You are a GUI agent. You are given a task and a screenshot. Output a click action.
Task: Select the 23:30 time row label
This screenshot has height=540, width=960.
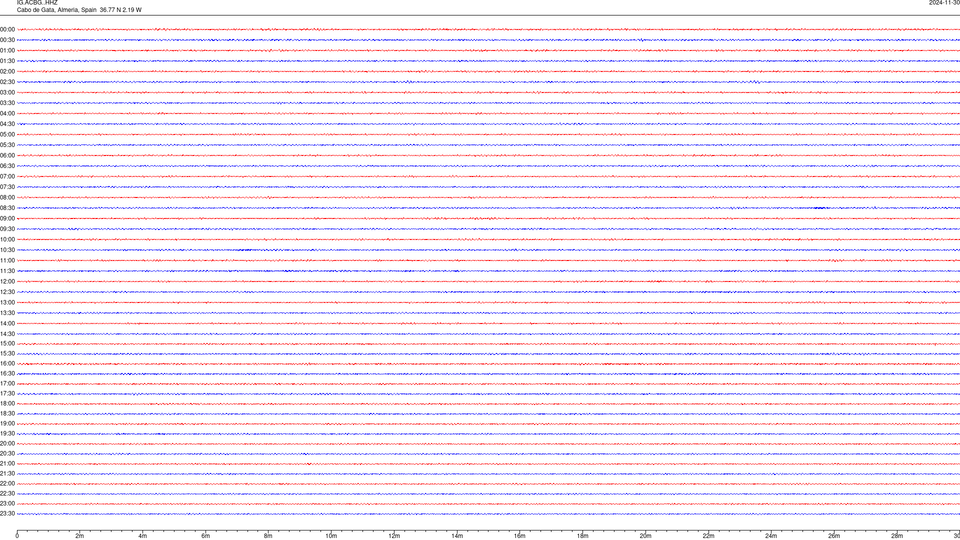[7, 514]
